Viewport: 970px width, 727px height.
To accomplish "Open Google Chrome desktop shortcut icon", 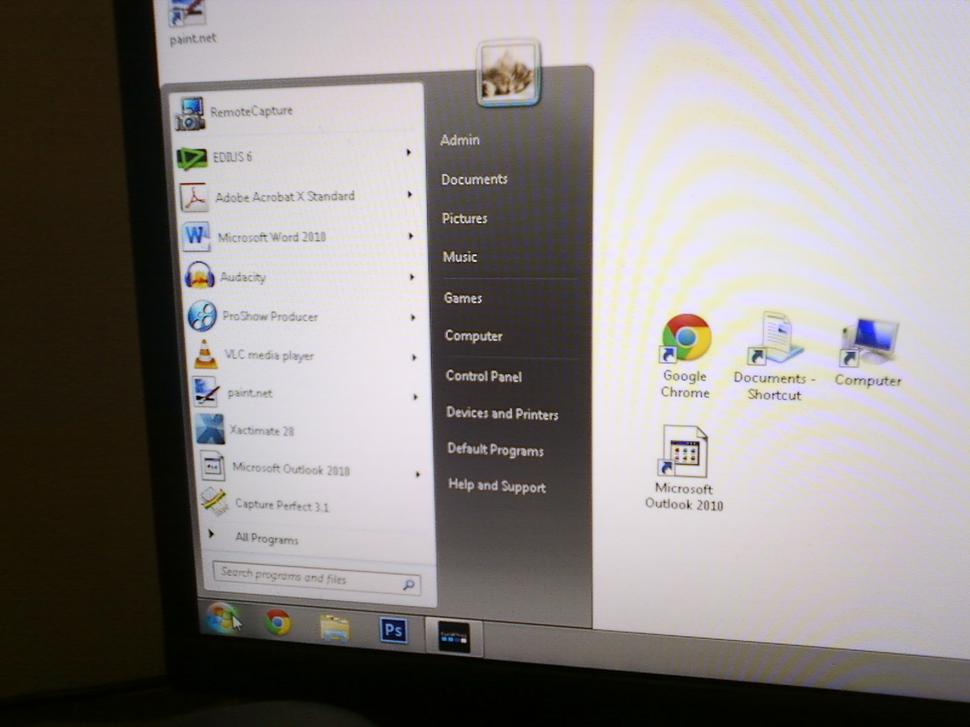I will [x=686, y=340].
